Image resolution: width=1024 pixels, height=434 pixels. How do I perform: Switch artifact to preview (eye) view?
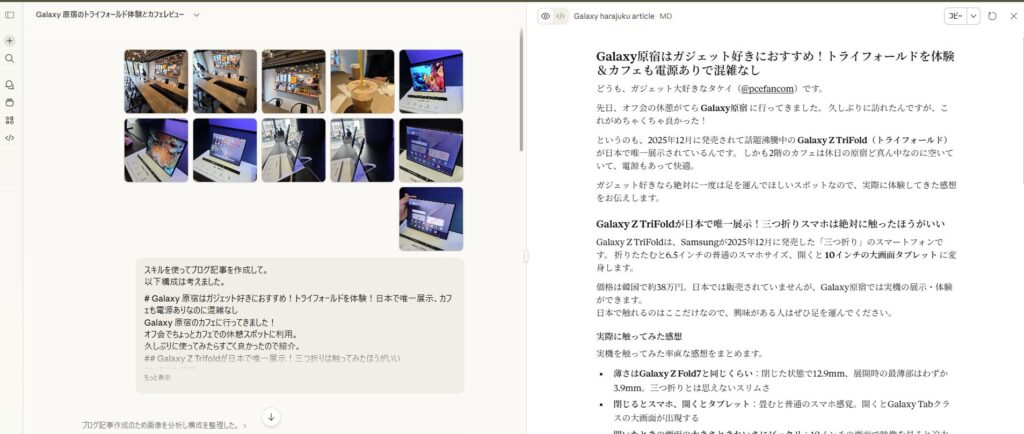(545, 16)
